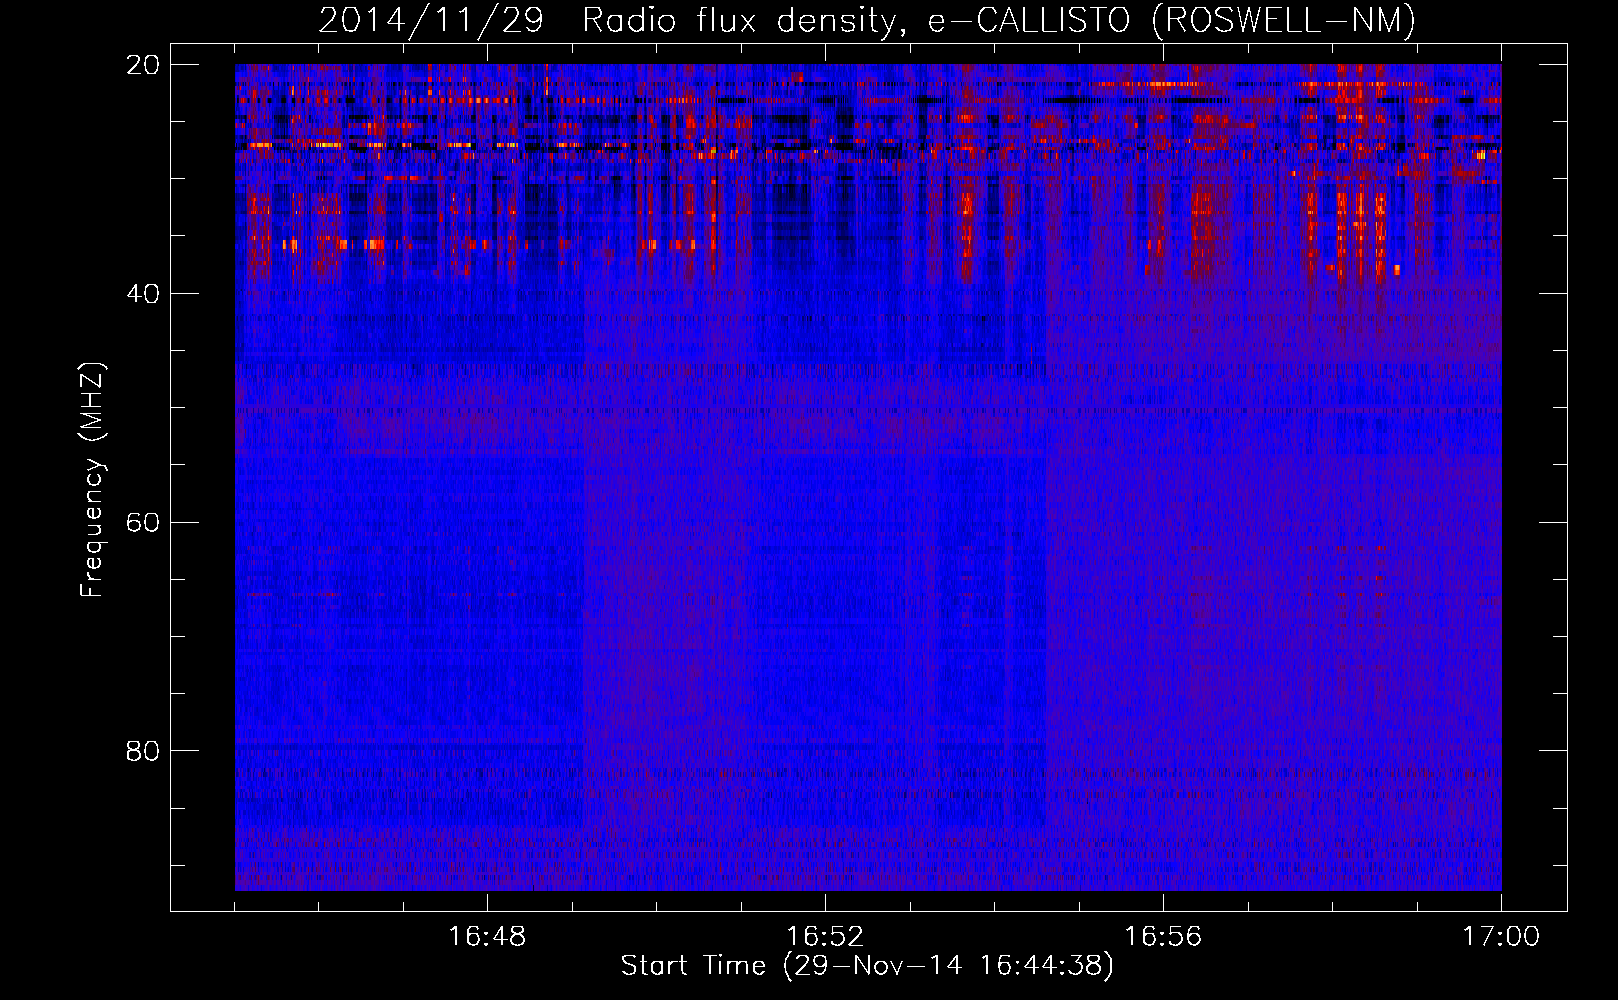This screenshot has height=1000, width=1618.
Task: Click the 'Start Time (29-Nov-14 16:44:38)' label
Action: pos(867,966)
